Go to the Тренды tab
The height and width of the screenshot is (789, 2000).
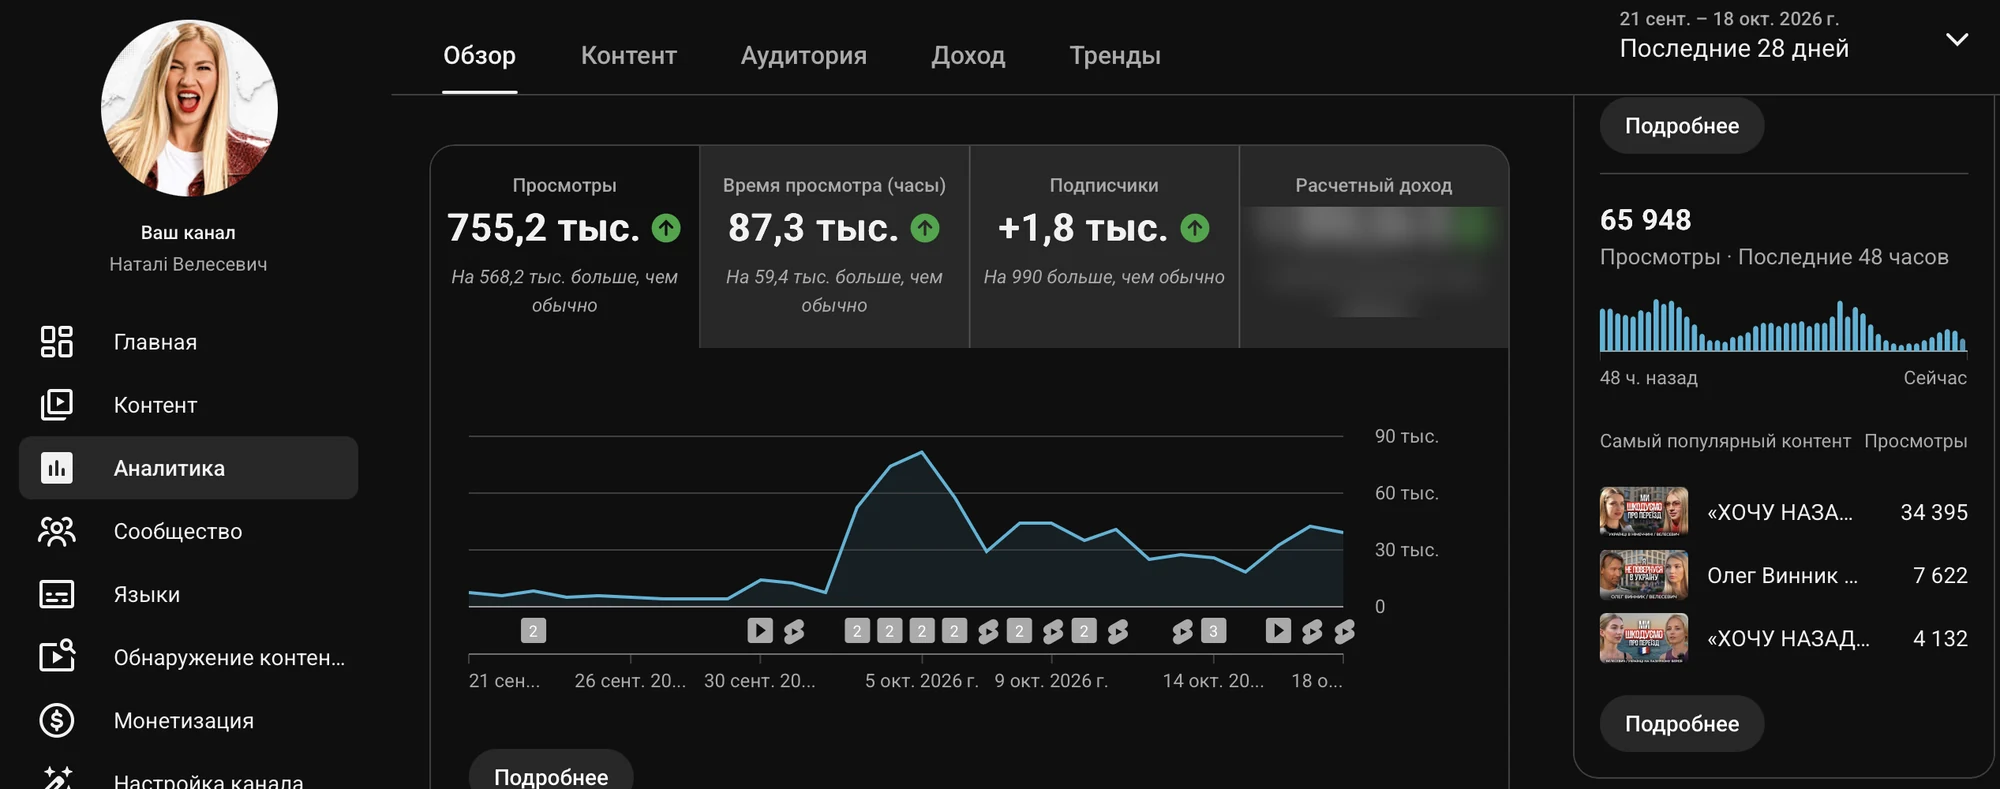pos(1115,56)
